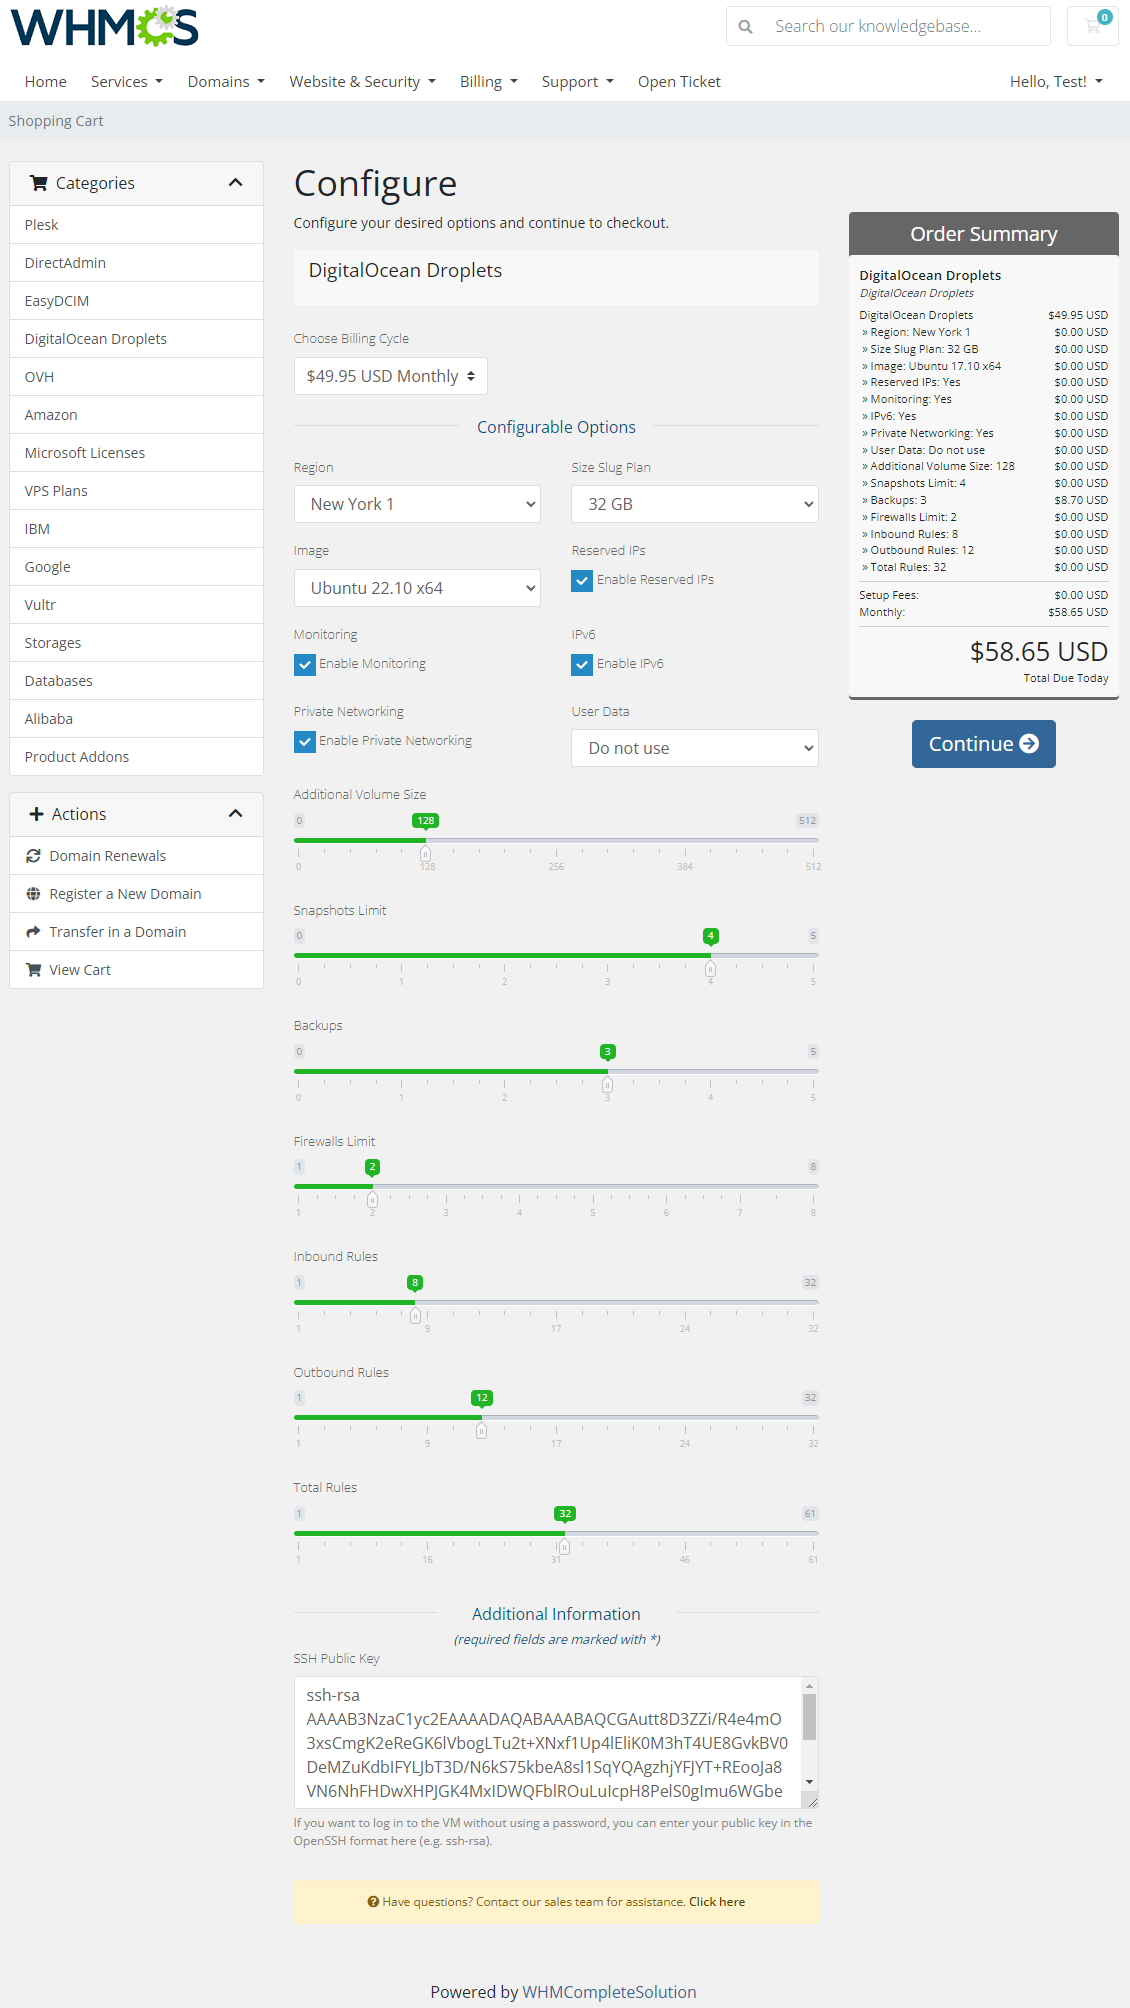
Task: Click the Transfer in a Domain arrow icon
Action: coord(33,932)
